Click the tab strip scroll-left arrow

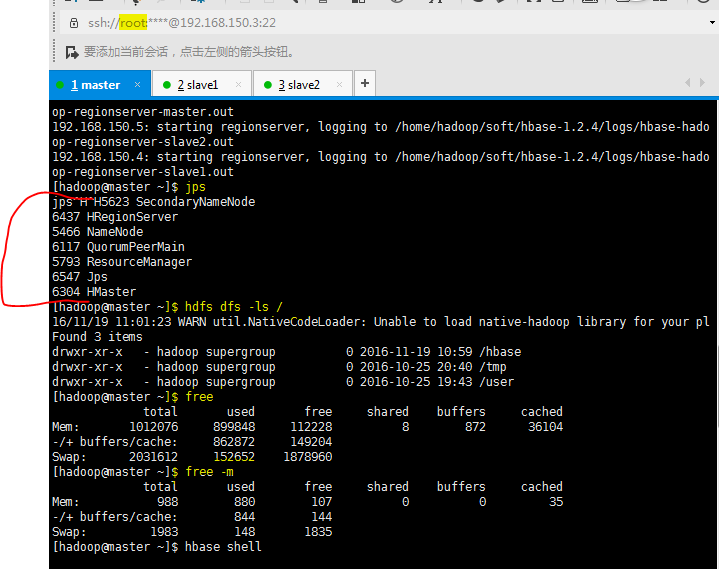click(687, 83)
